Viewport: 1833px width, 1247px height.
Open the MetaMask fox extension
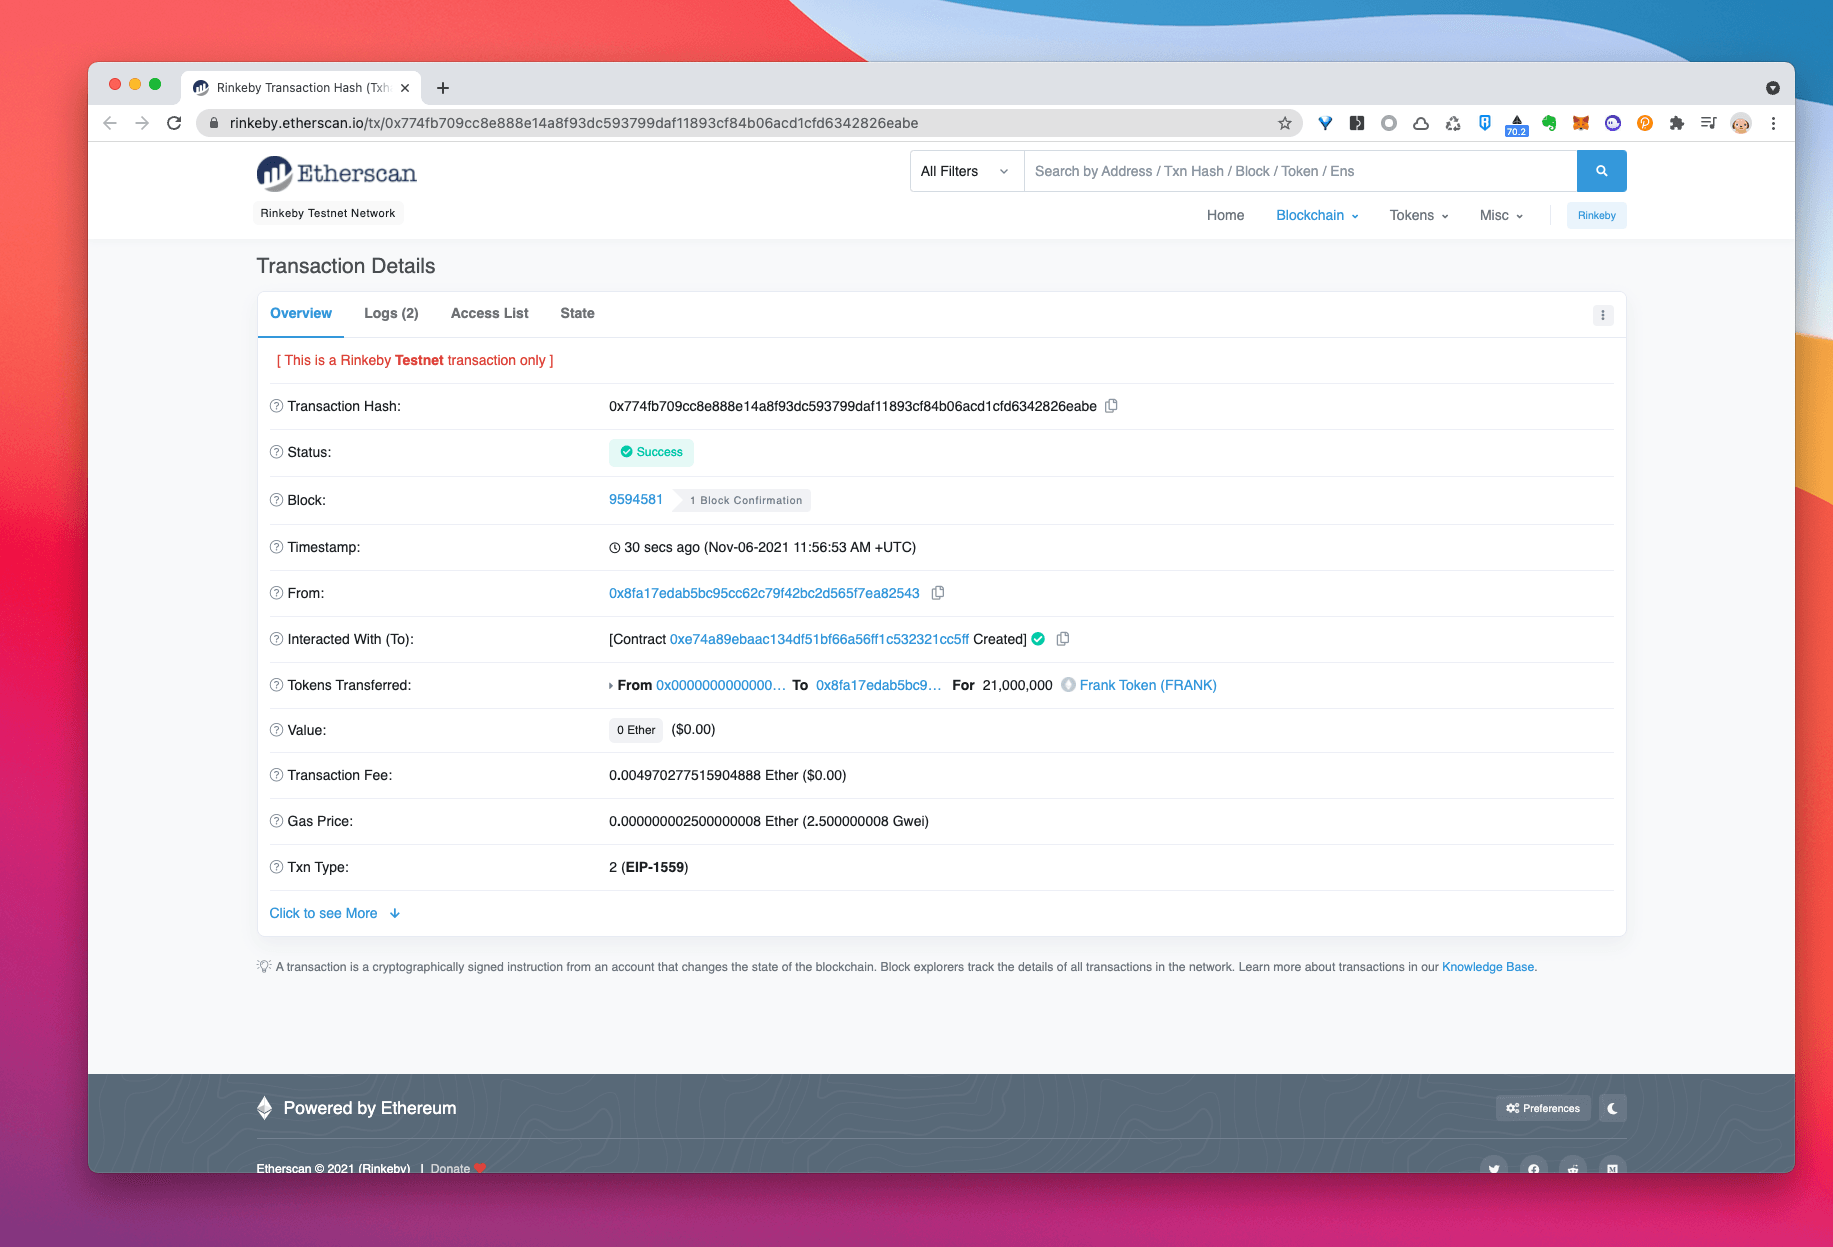point(1580,123)
